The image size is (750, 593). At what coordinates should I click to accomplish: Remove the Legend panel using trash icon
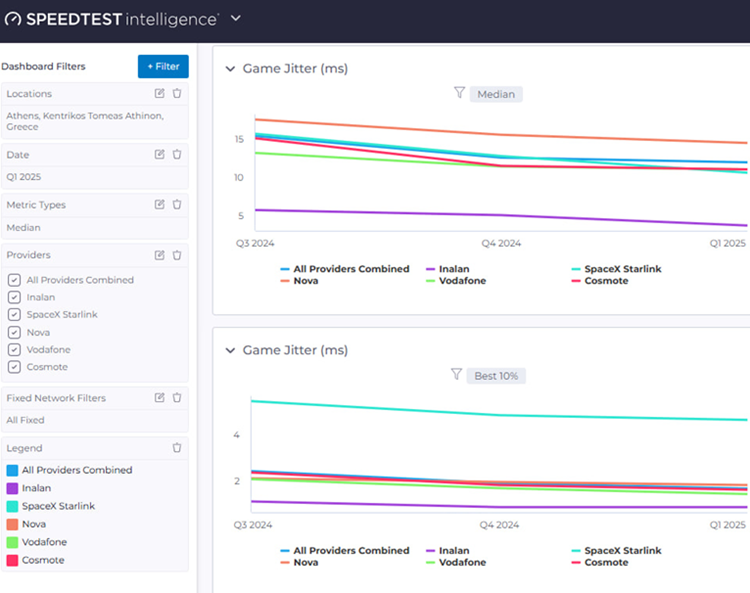[x=177, y=448]
